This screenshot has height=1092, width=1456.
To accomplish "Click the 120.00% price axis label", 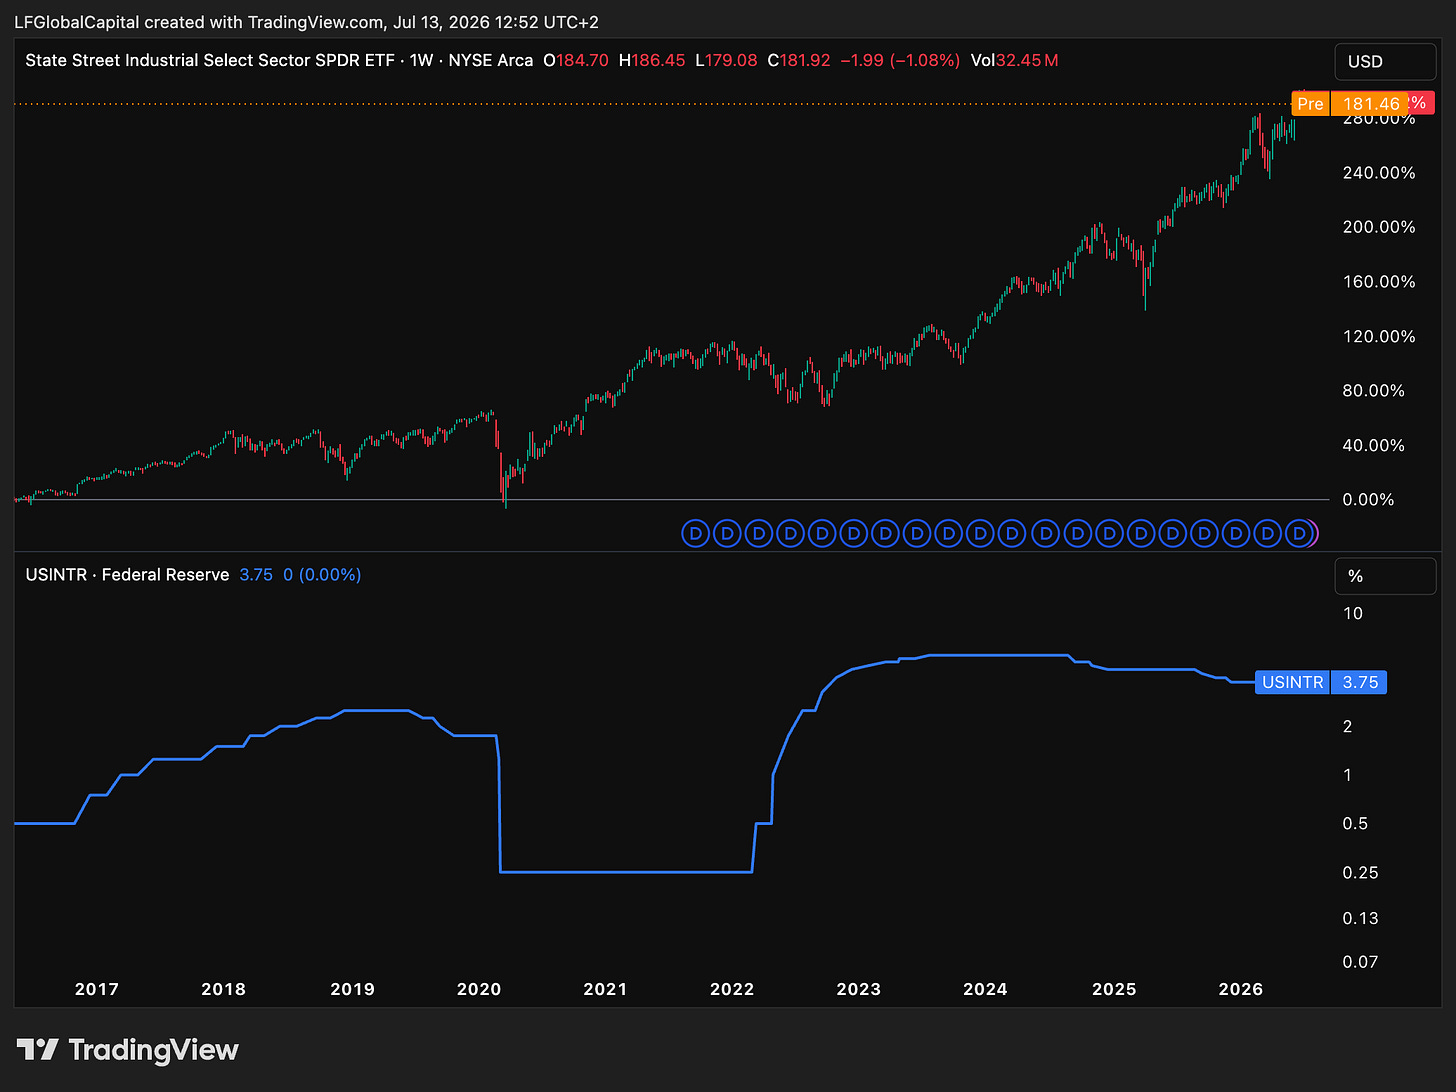I will (1379, 336).
